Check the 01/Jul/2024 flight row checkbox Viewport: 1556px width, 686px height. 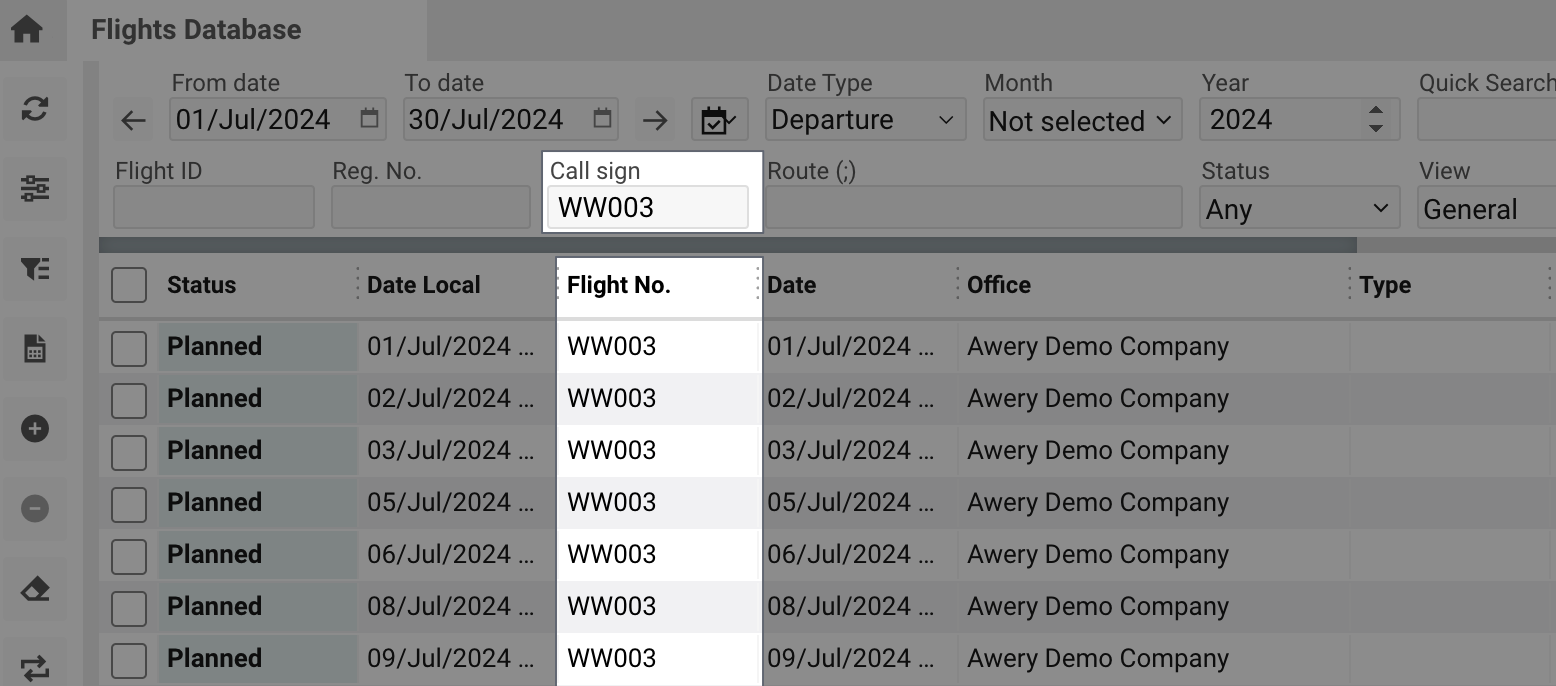click(129, 347)
